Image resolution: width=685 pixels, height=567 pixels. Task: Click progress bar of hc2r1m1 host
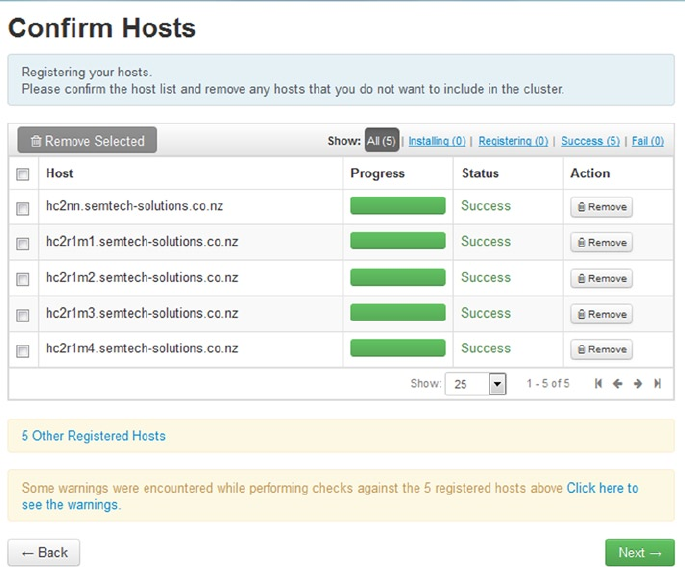[x=397, y=242]
